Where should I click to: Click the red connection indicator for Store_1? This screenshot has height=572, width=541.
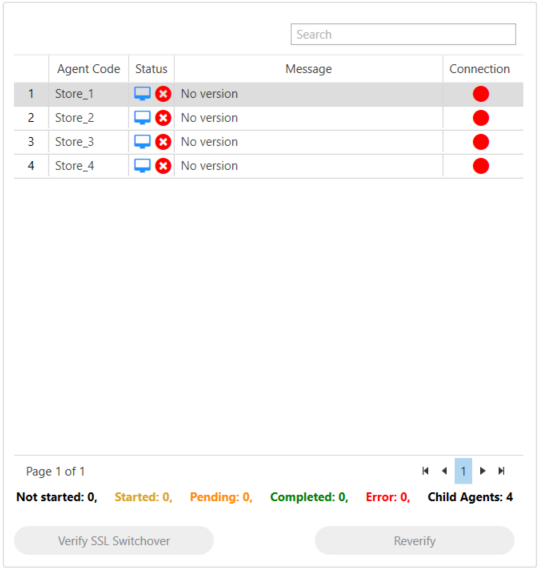481,94
